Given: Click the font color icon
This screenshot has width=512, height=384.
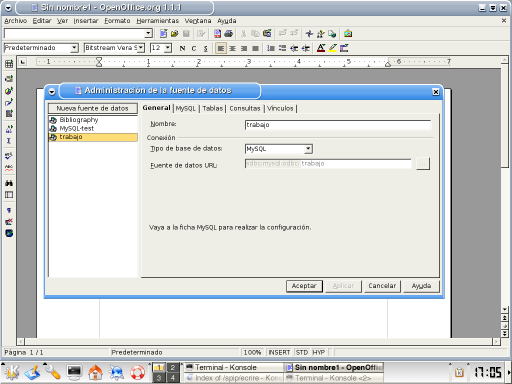Looking at the screenshot, I should tap(321, 48).
